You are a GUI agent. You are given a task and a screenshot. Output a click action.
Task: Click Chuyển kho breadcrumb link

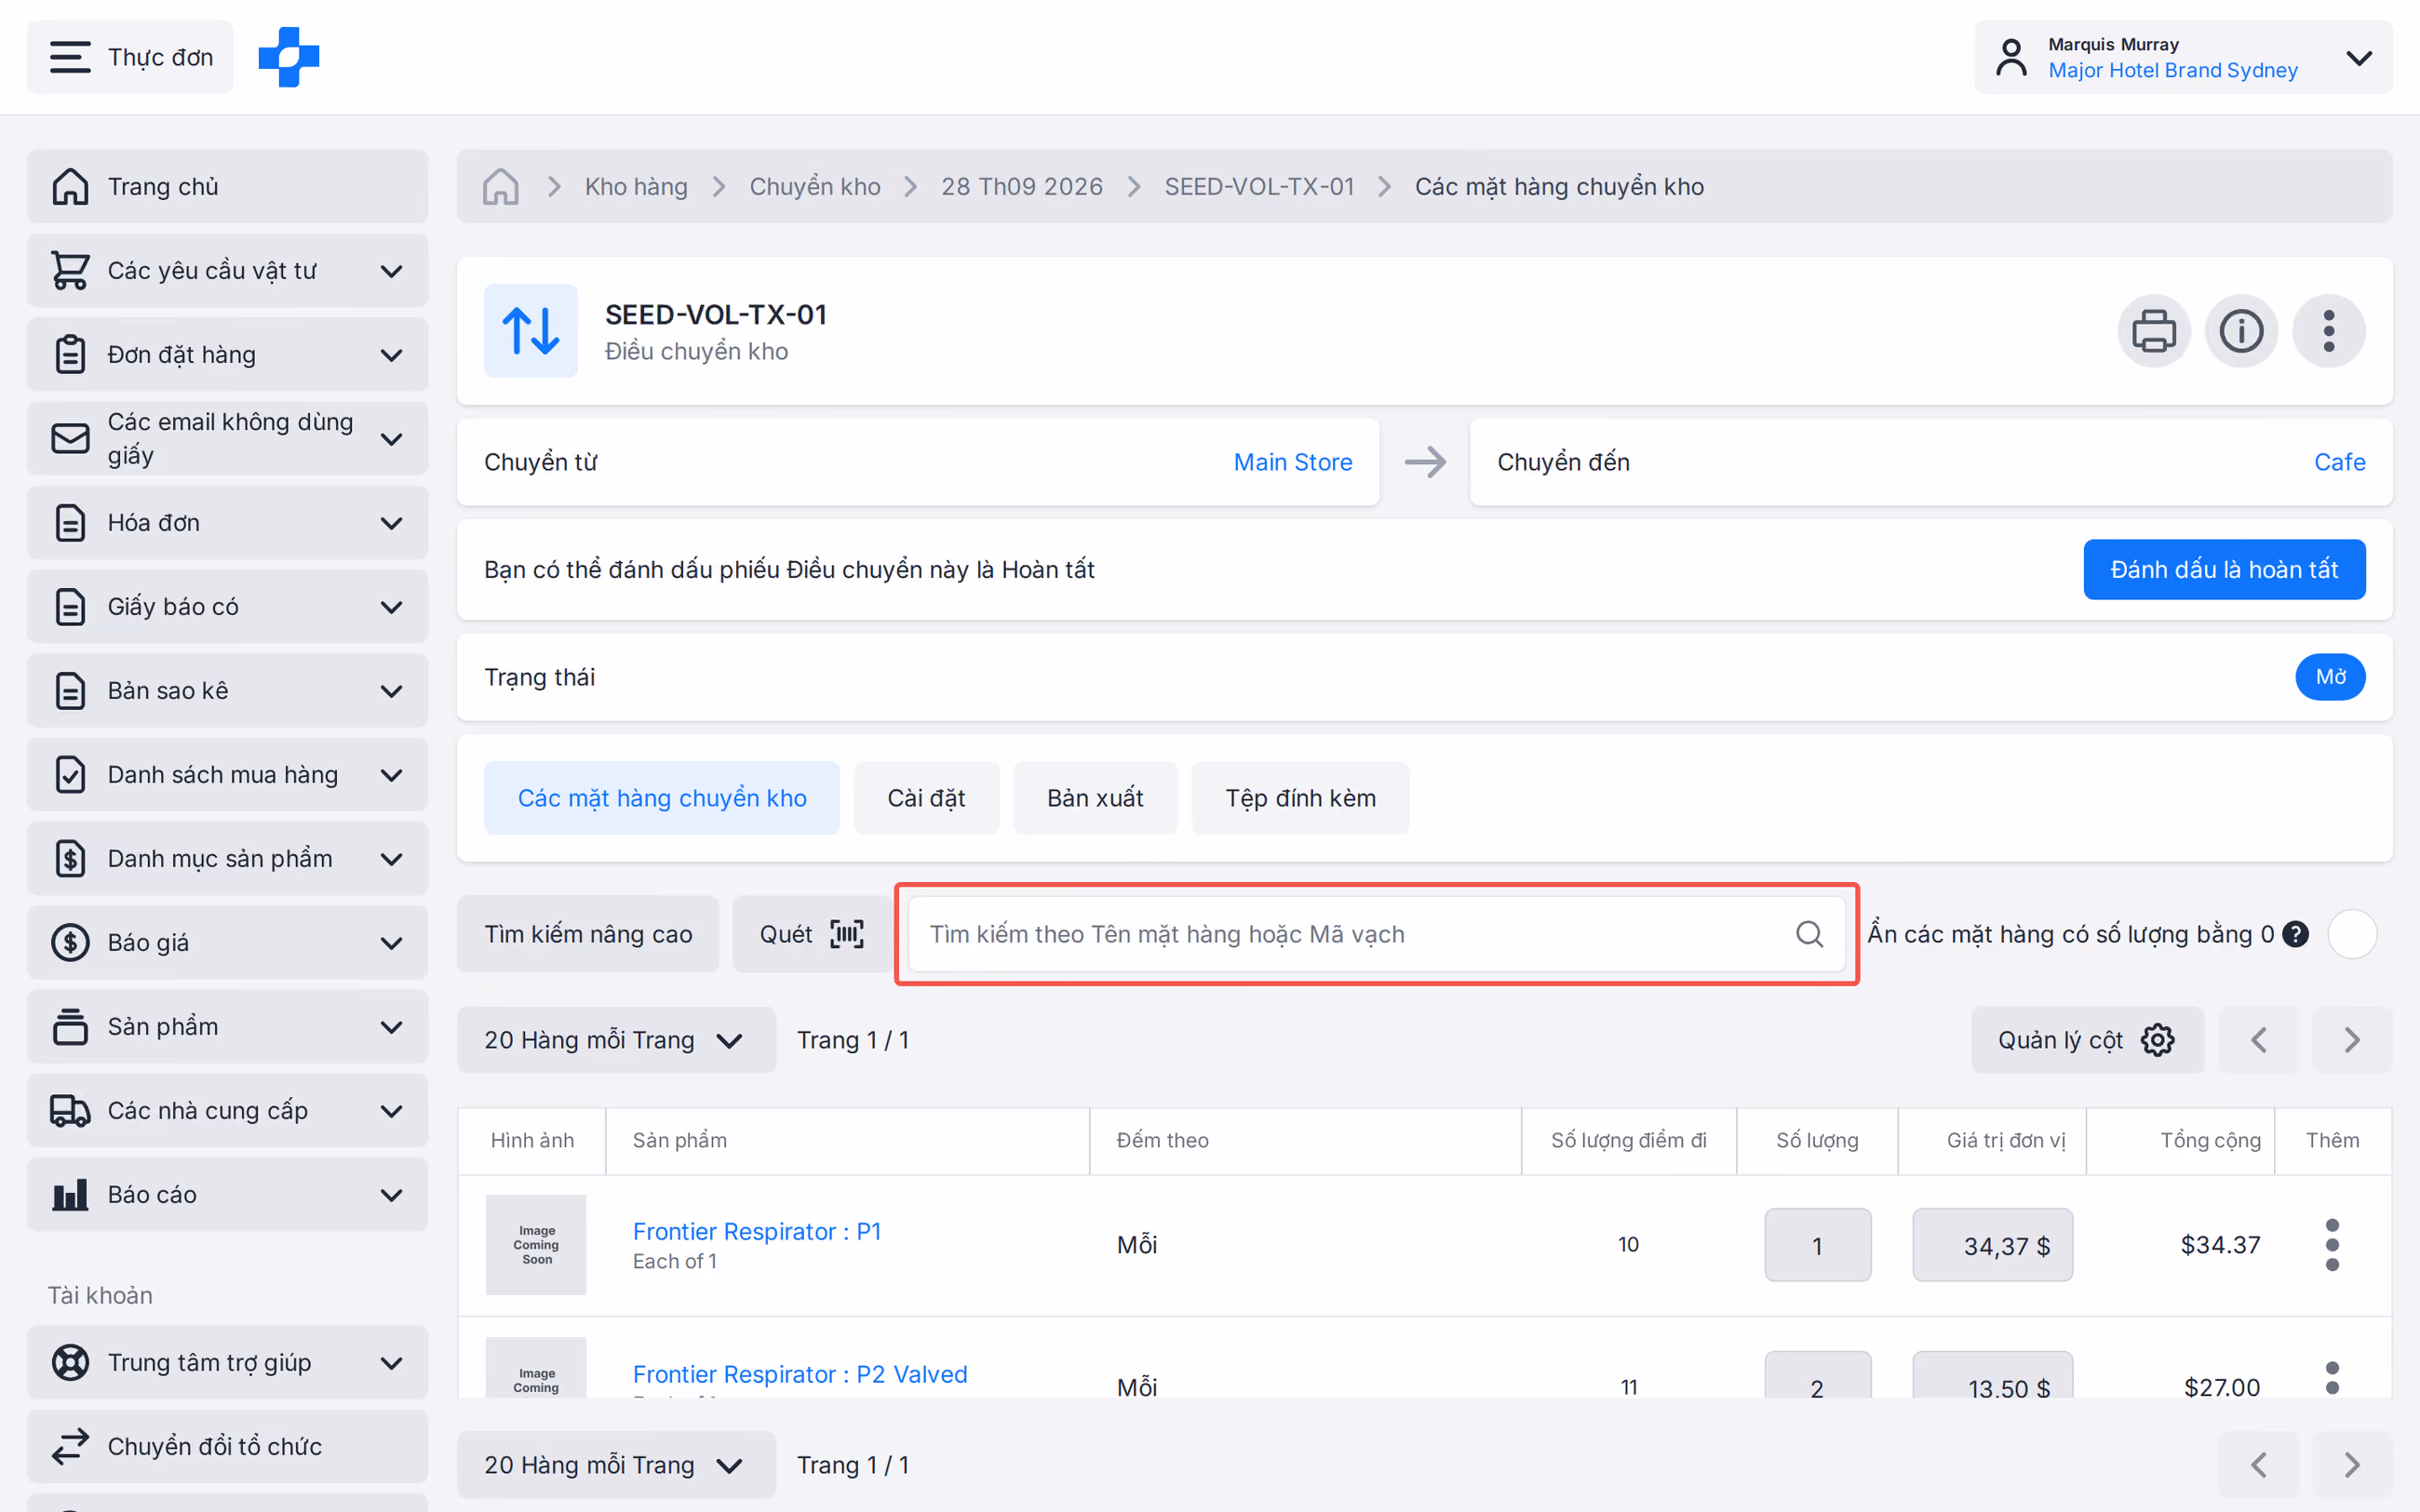(815, 187)
